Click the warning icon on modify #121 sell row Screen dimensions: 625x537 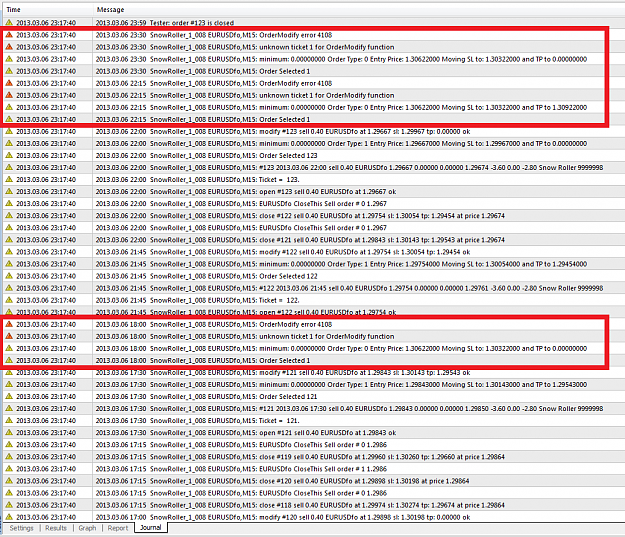coord(9,372)
